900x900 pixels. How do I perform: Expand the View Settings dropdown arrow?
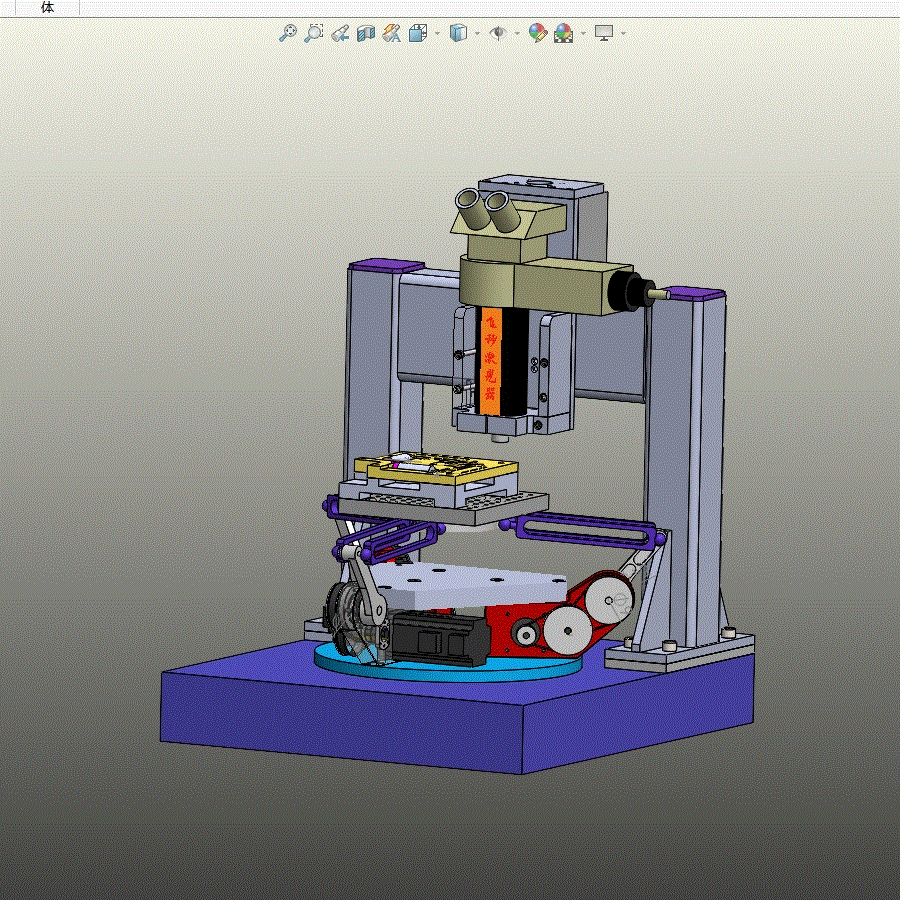tap(623, 33)
